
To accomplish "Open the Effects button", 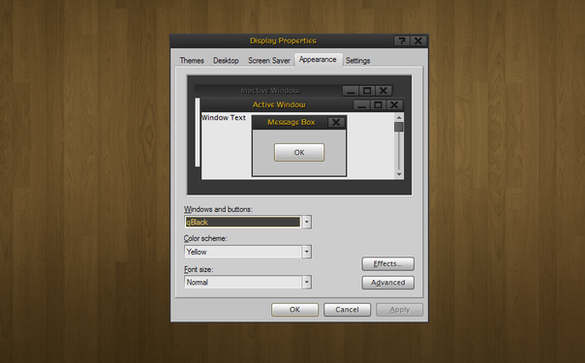I will pos(388,264).
